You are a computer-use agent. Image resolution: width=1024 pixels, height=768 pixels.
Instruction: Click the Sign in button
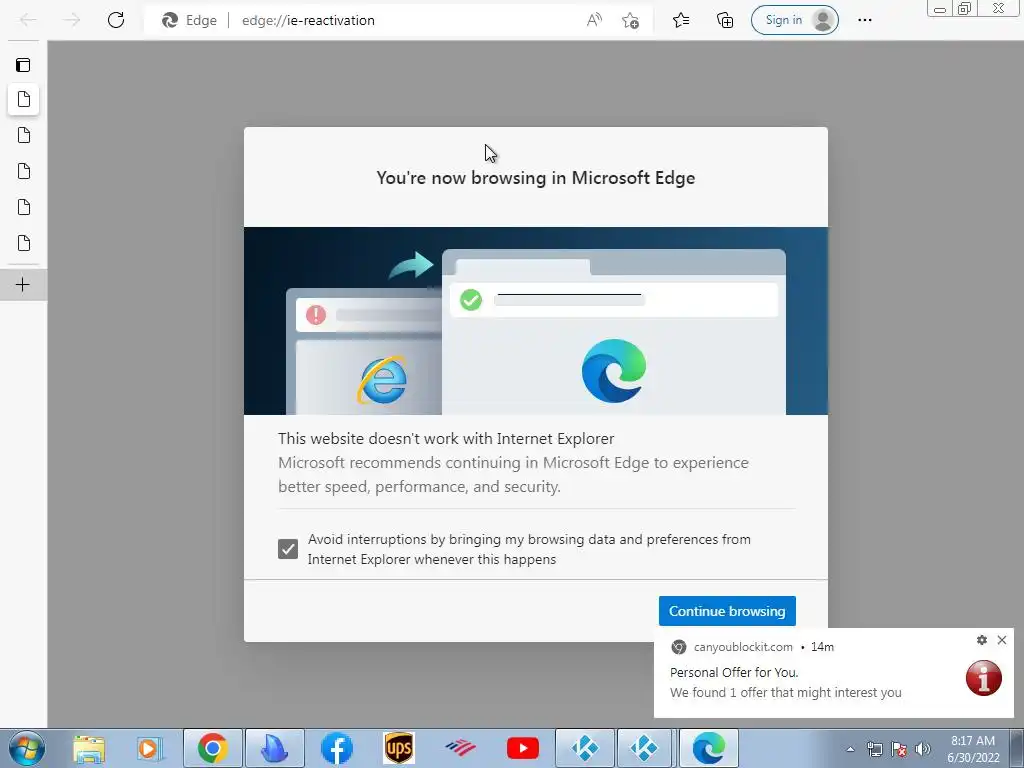point(795,20)
